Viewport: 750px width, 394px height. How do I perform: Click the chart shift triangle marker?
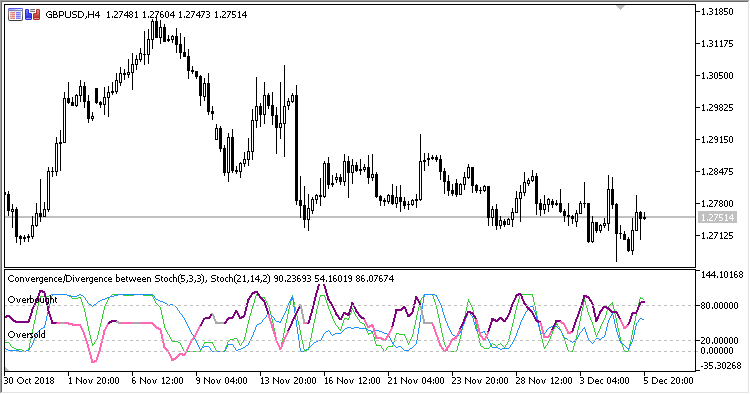[621, 8]
